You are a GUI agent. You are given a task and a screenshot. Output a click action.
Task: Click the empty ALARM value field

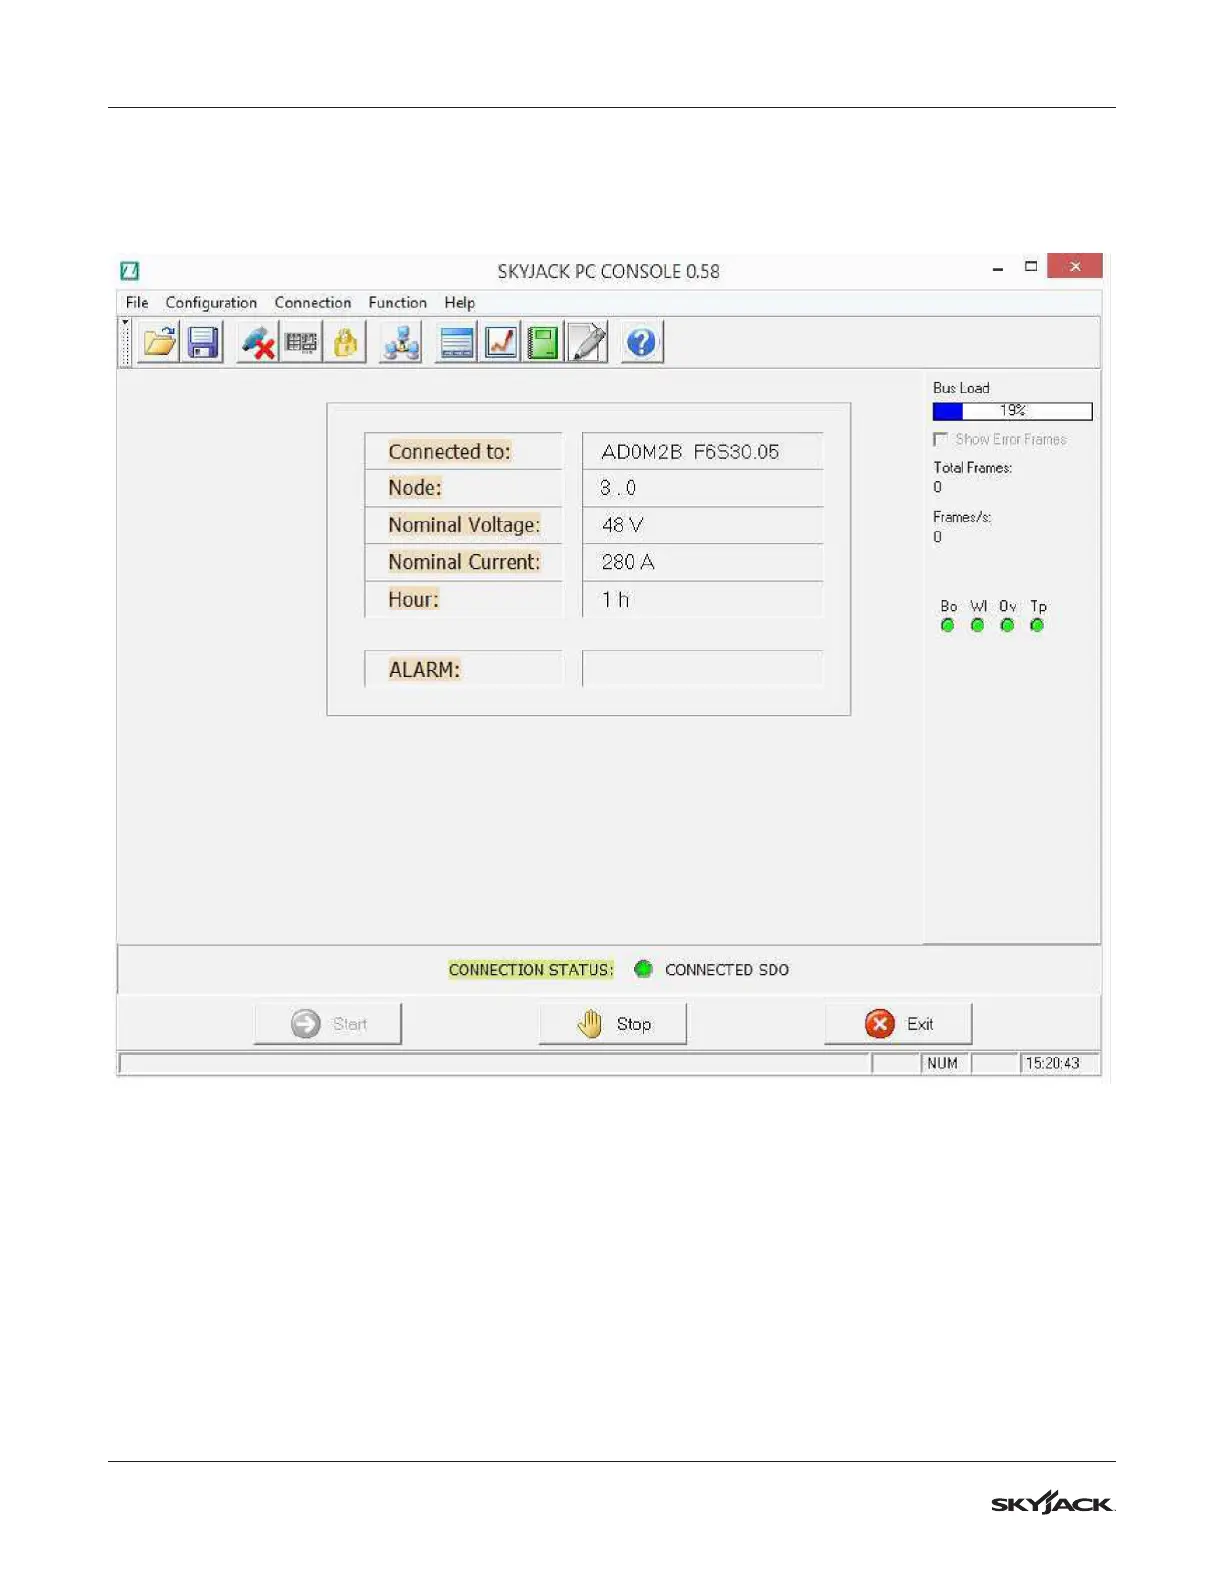702,669
